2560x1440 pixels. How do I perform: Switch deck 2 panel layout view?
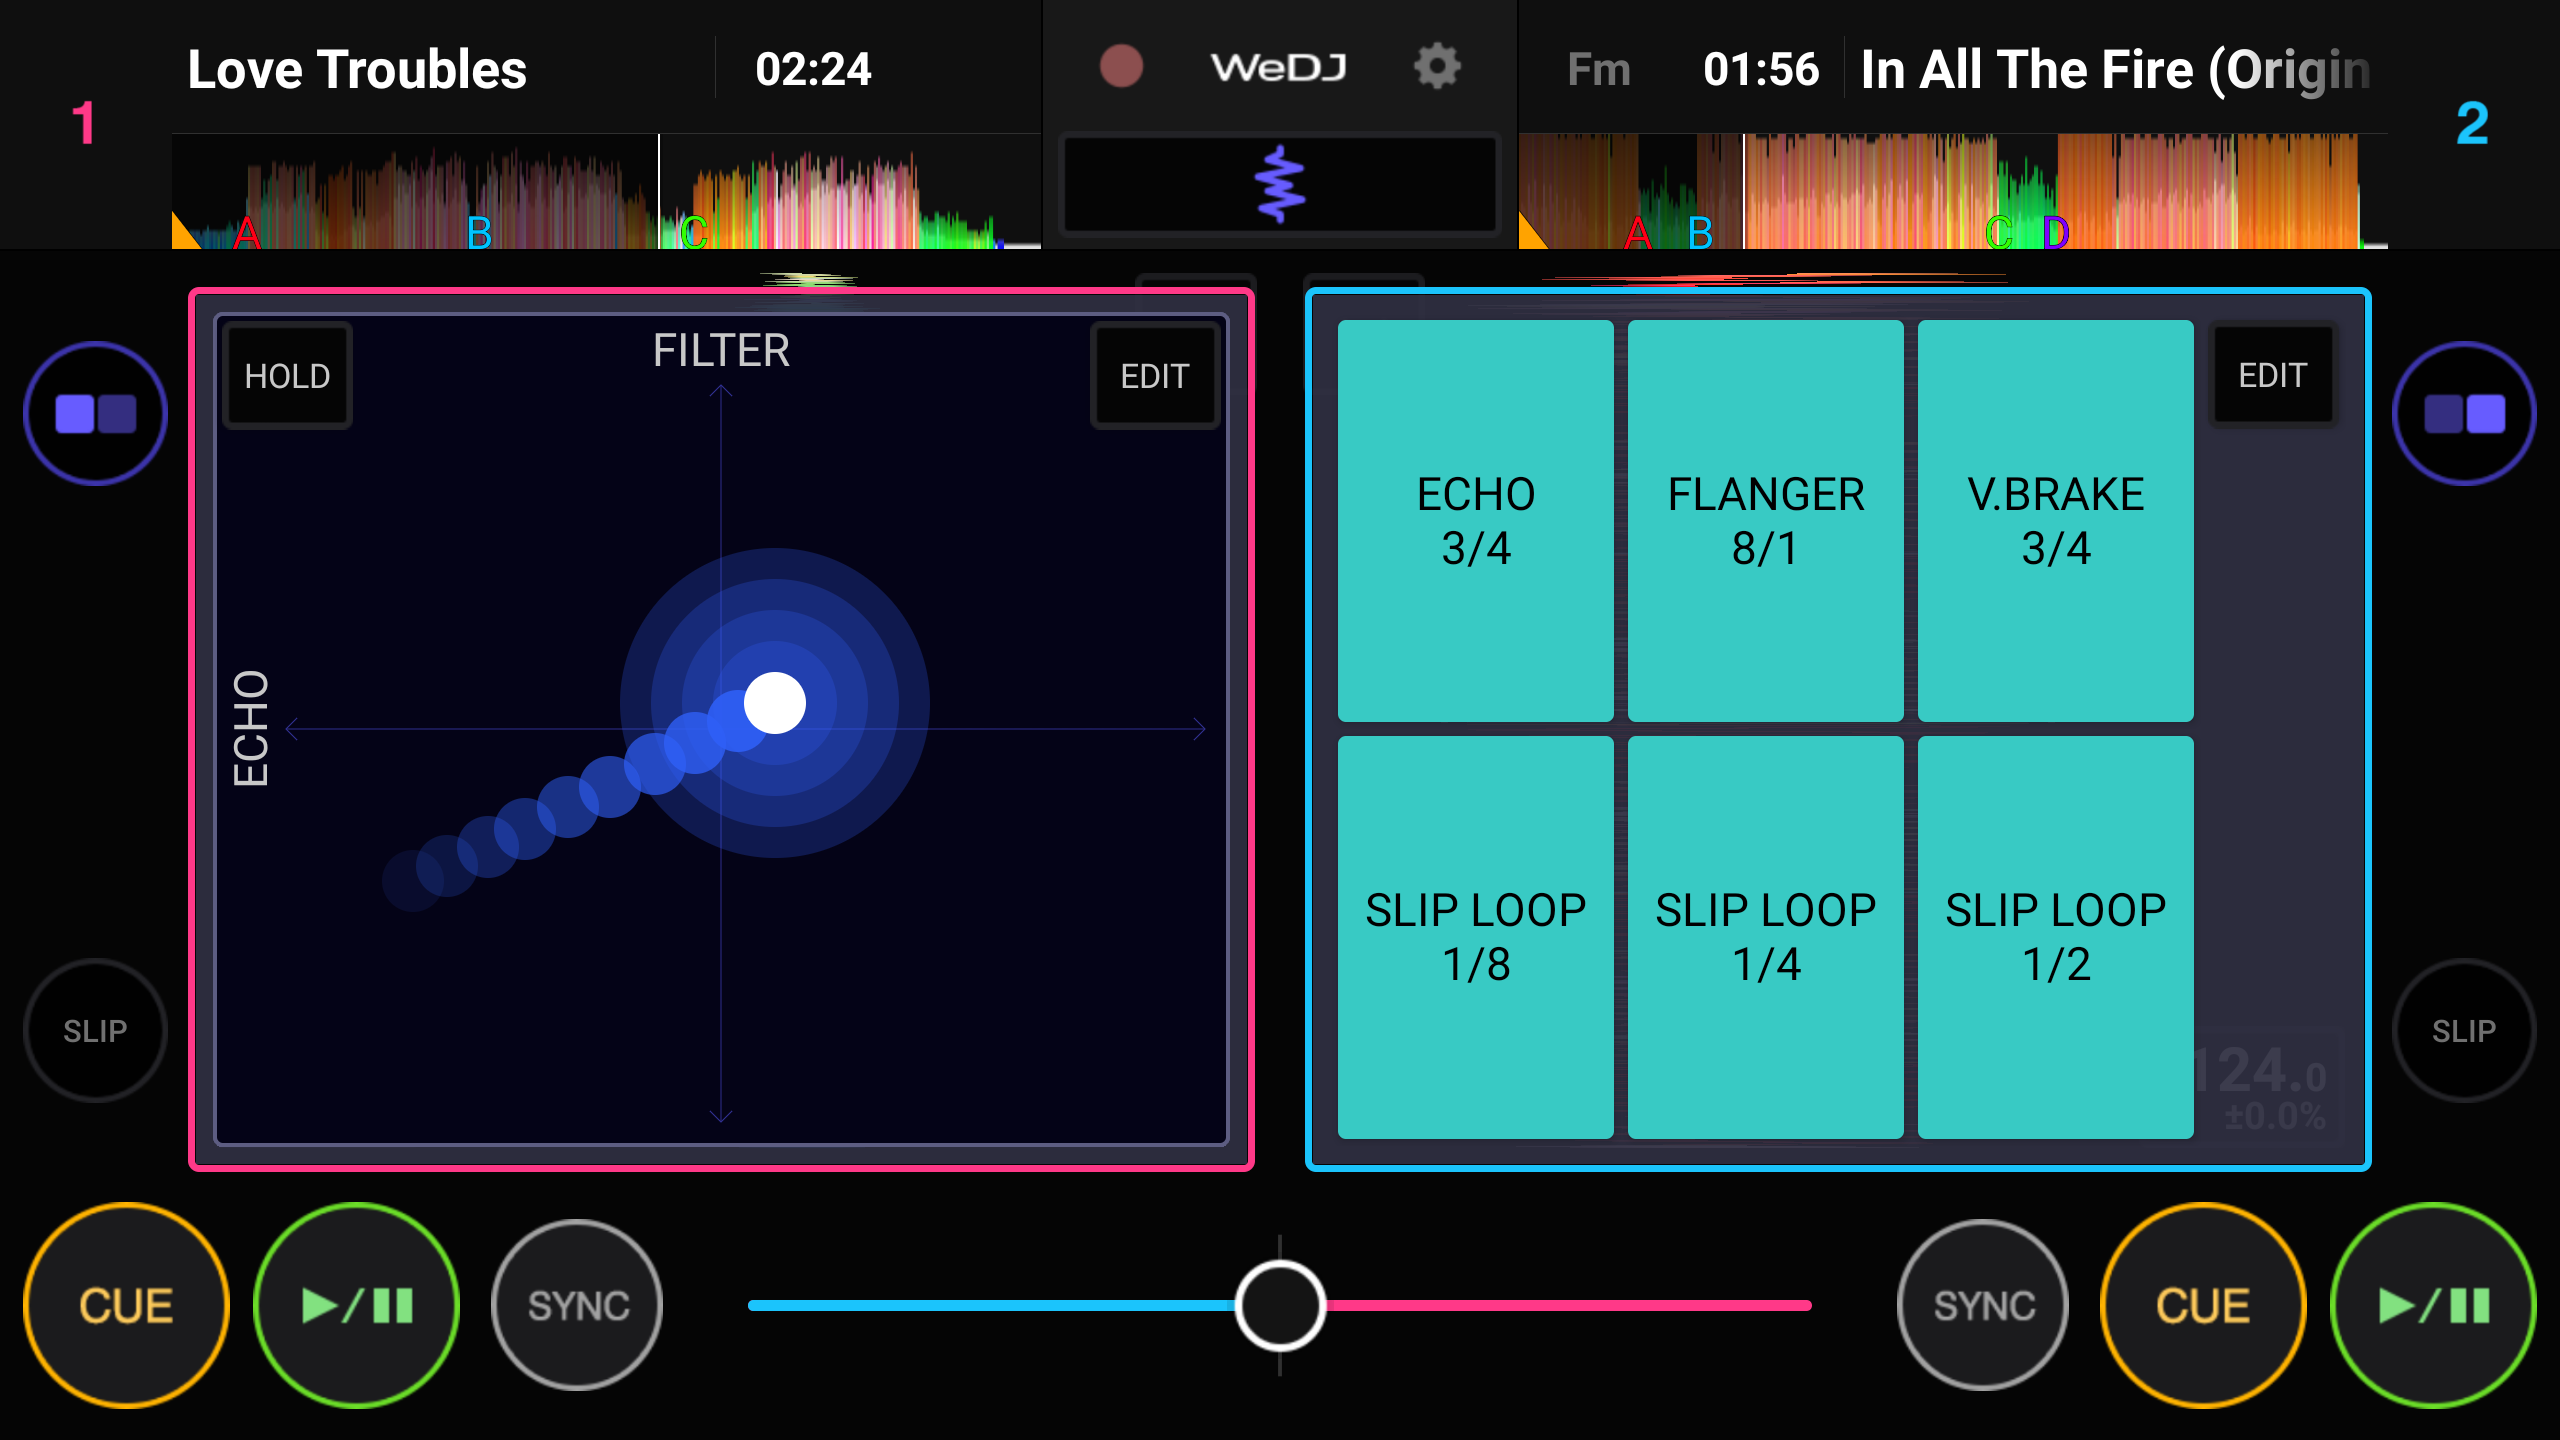coord(2464,413)
